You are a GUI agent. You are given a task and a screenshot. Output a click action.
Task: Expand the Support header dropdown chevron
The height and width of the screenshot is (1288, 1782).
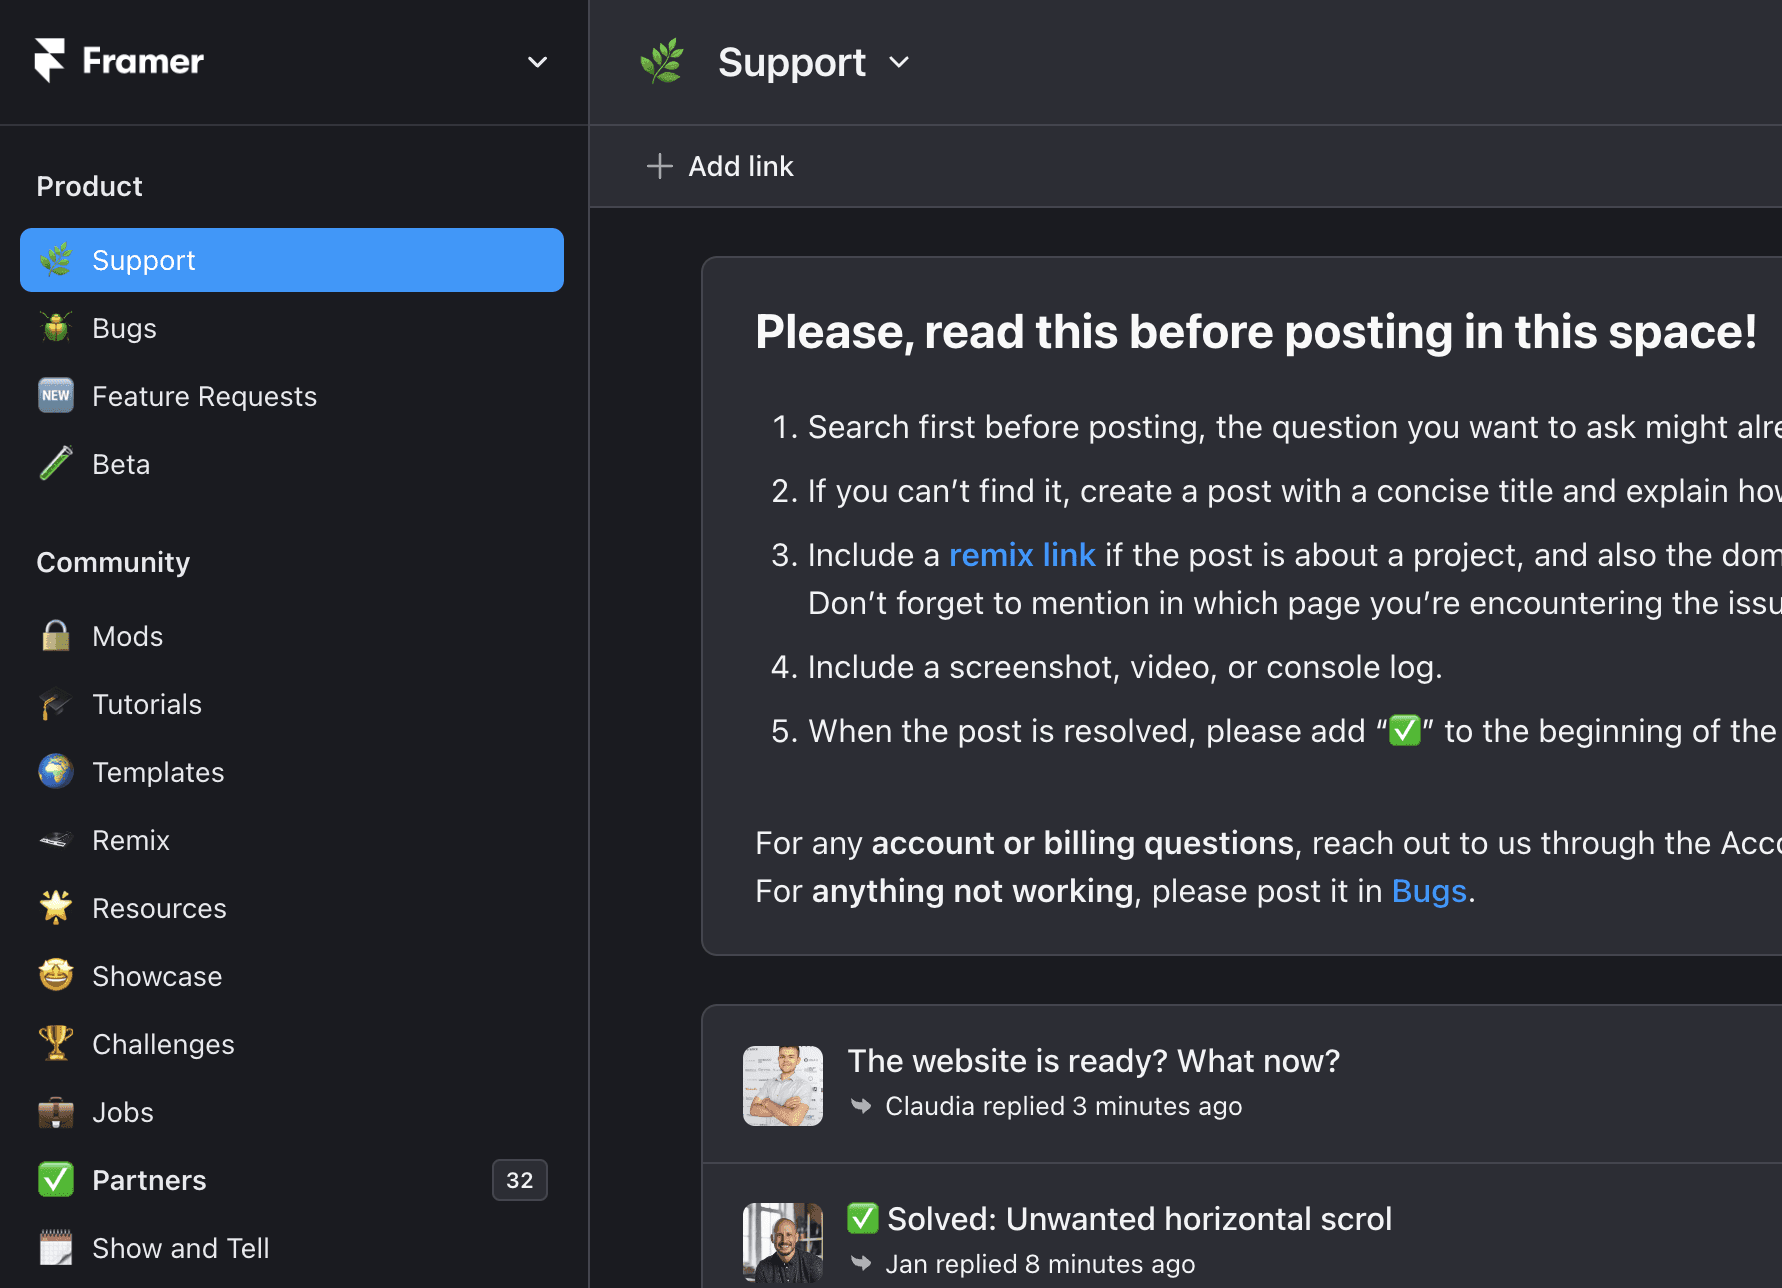(x=899, y=62)
